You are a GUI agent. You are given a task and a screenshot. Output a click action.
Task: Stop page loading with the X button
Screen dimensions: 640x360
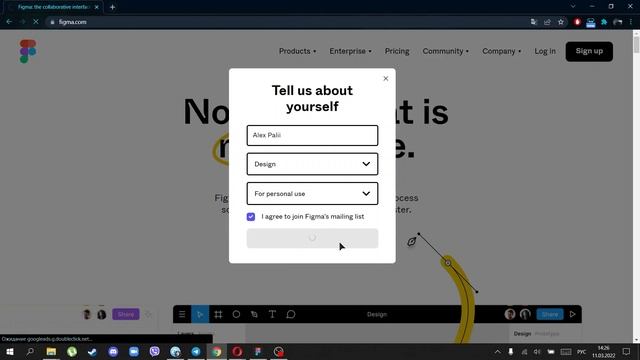click(x=36, y=22)
